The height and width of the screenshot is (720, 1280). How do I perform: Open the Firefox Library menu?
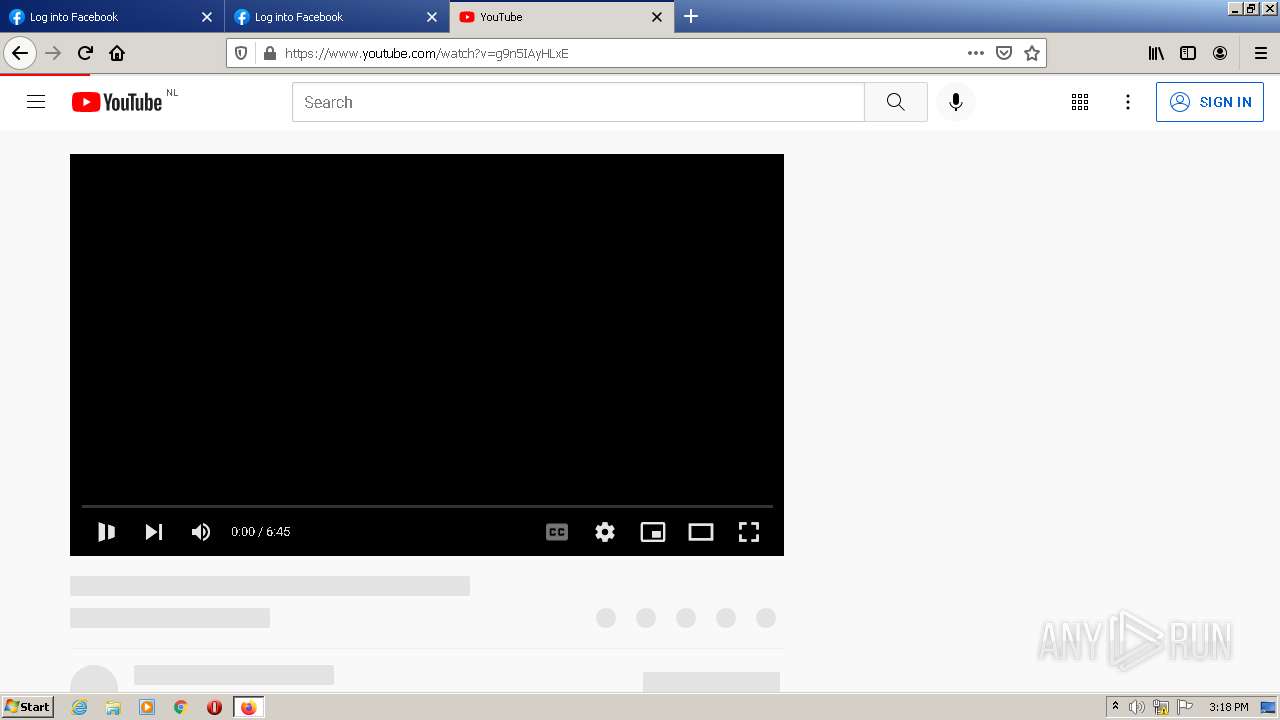[1156, 53]
